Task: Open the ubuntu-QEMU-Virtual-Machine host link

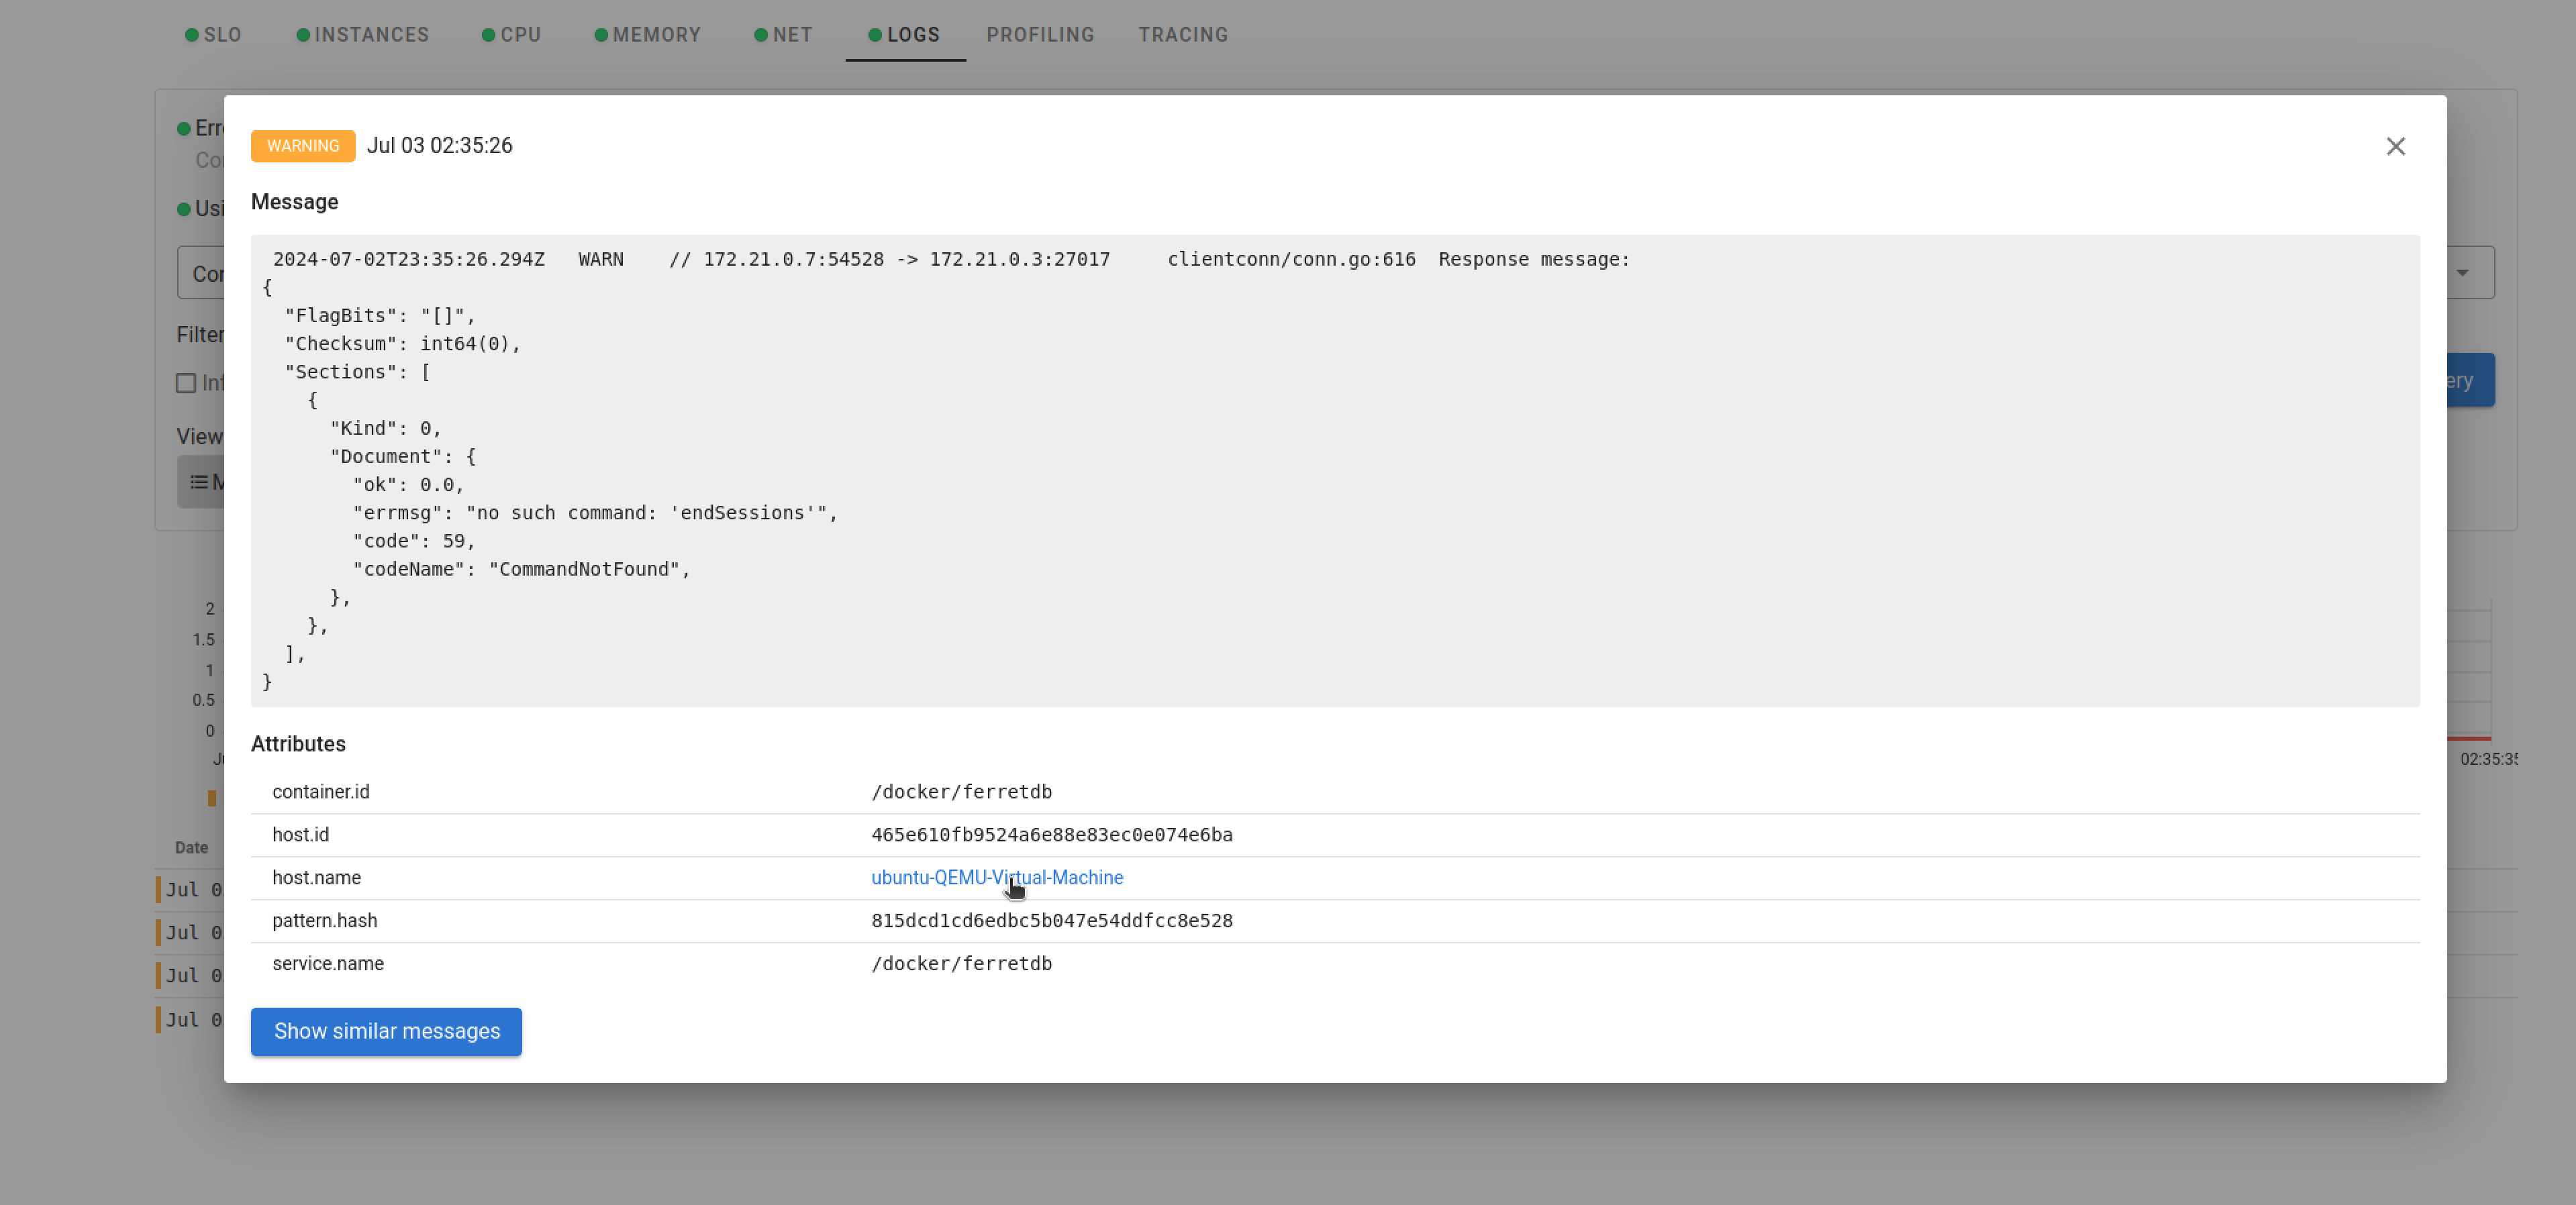Action: tap(996, 877)
